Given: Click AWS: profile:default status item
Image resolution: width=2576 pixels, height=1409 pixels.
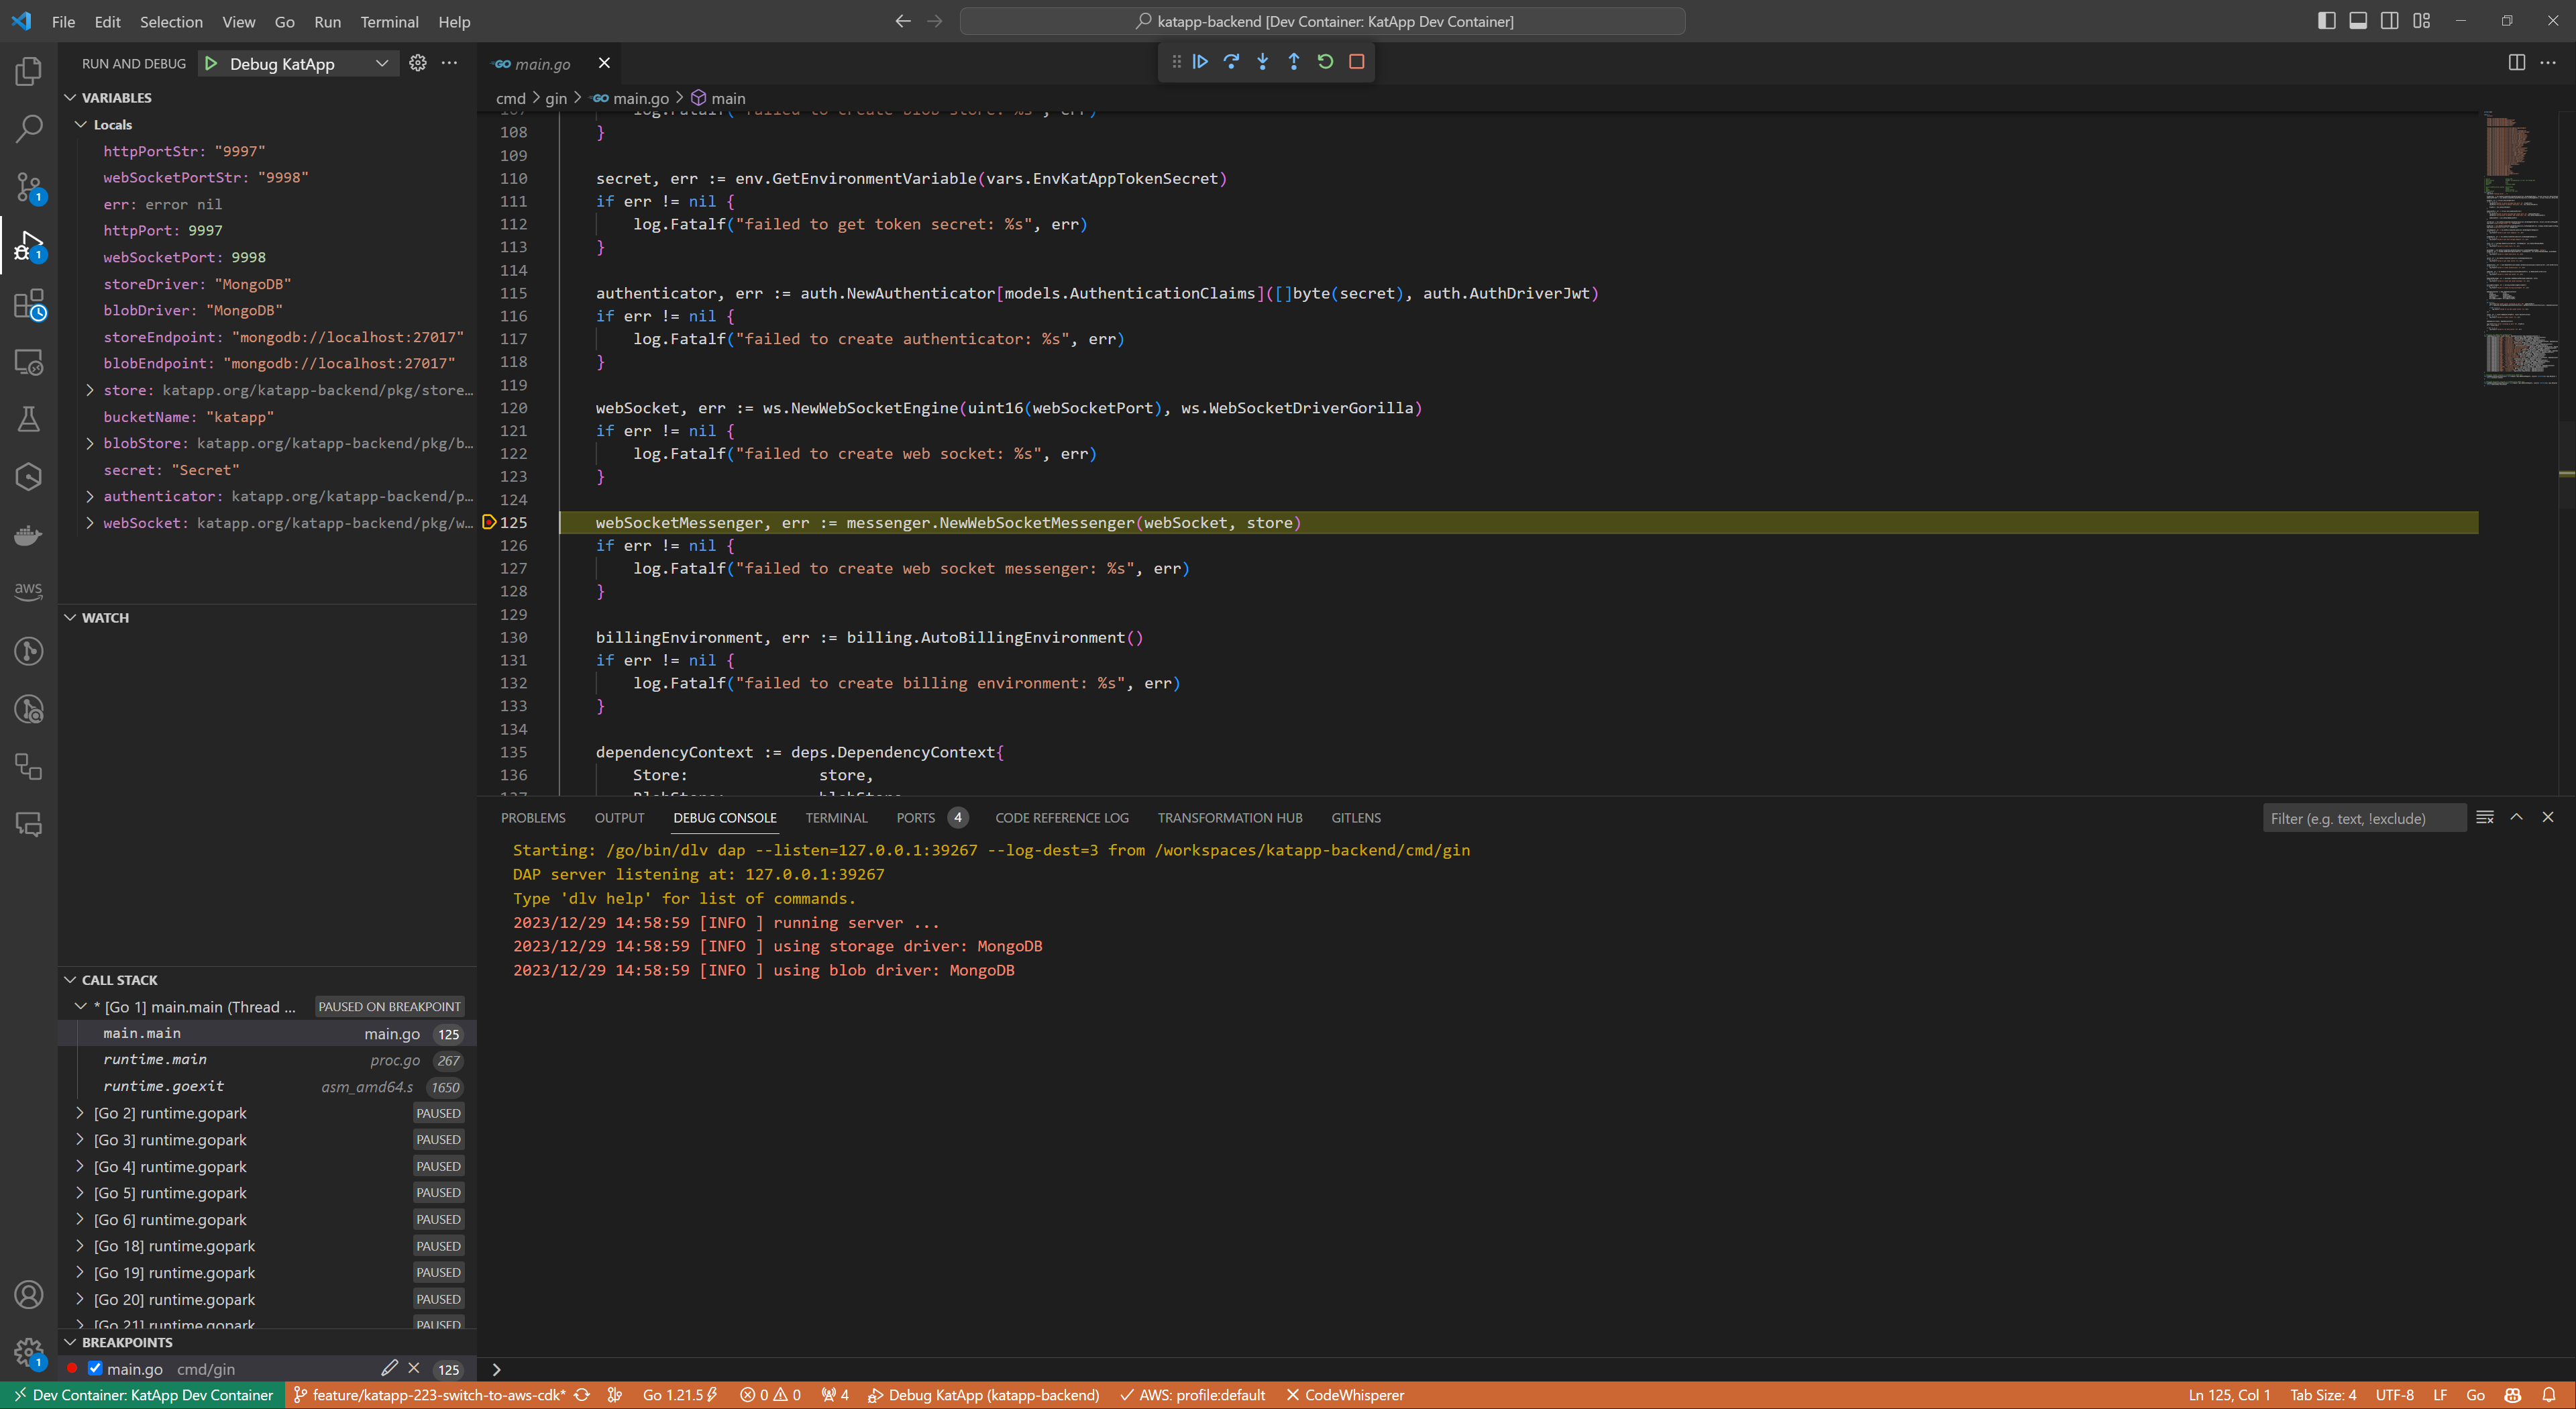Looking at the screenshot, I should click(x=1192, y=1395).
